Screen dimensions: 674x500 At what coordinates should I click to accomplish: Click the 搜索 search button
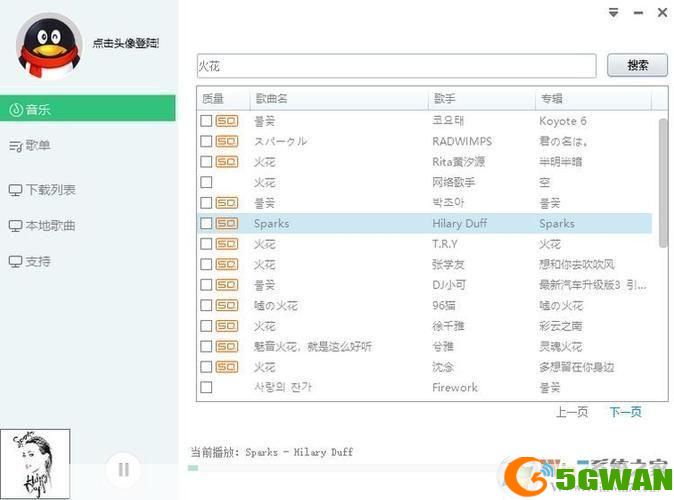637,65
